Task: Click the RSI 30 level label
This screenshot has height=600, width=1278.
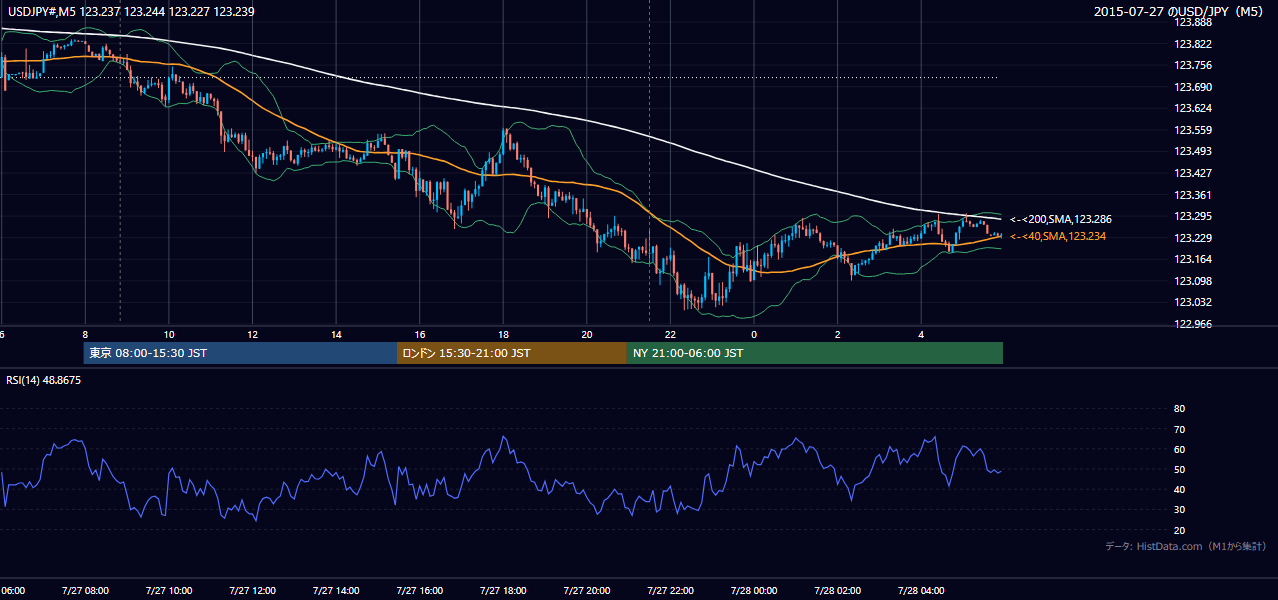Action: coord(1179,510)
